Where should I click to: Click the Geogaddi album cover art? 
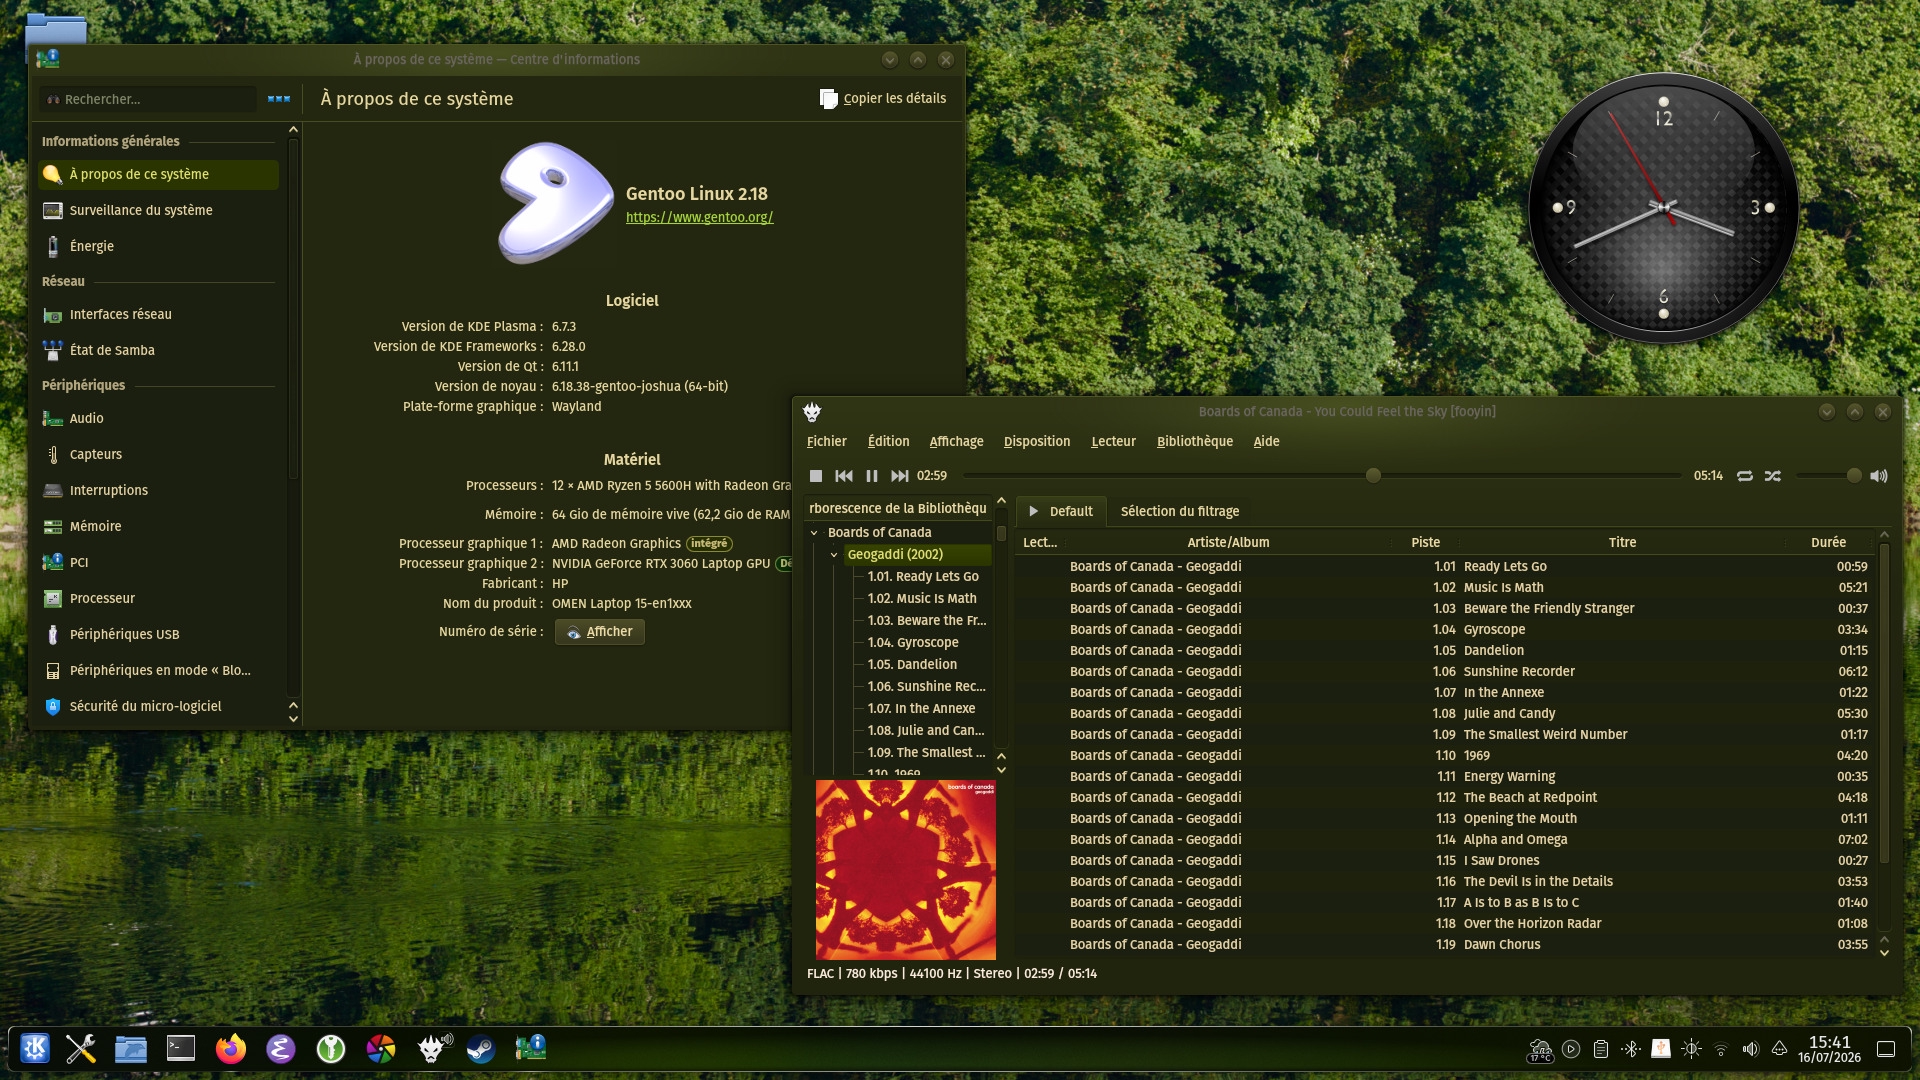(x=906, y=870)
